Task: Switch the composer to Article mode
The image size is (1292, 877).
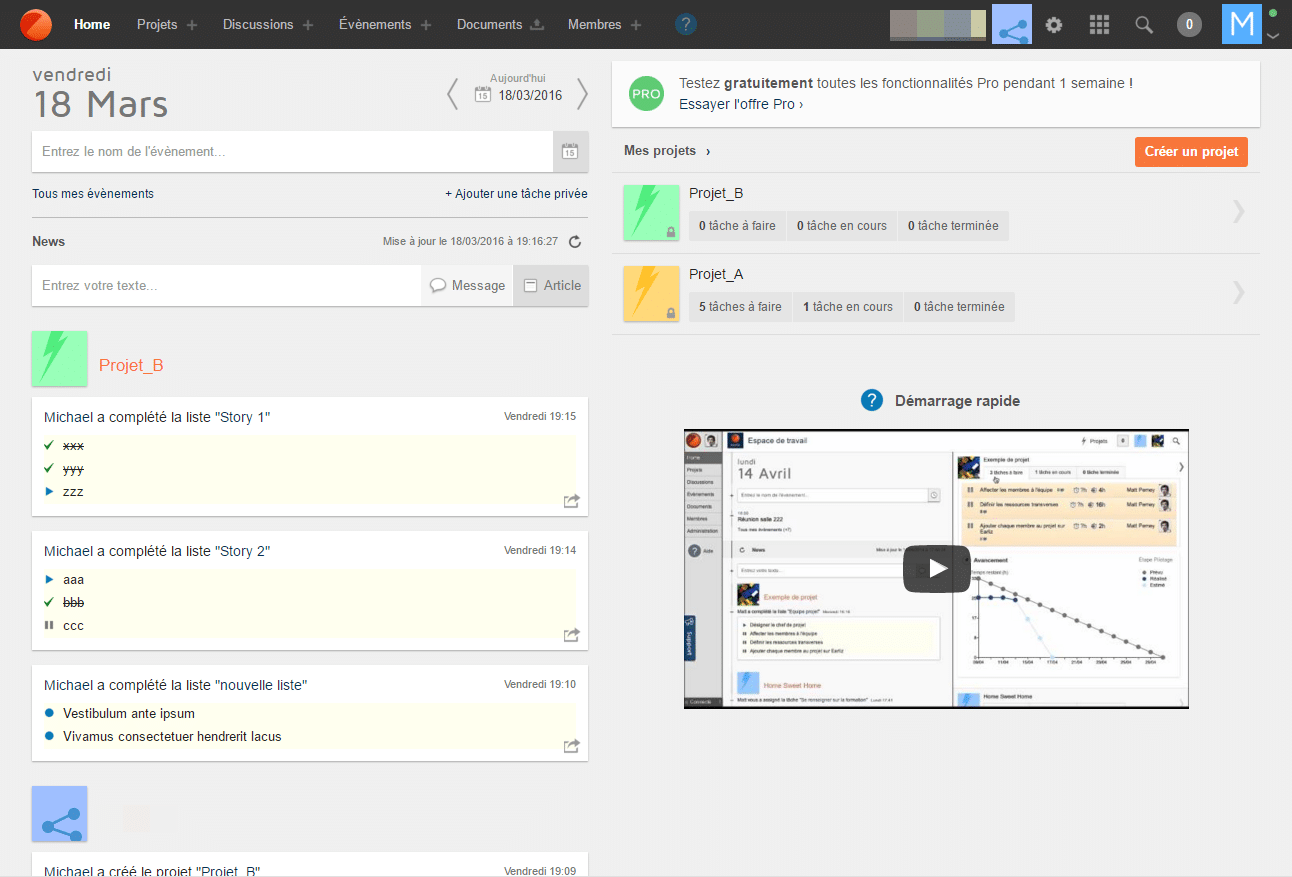Action: click(551, 285)
